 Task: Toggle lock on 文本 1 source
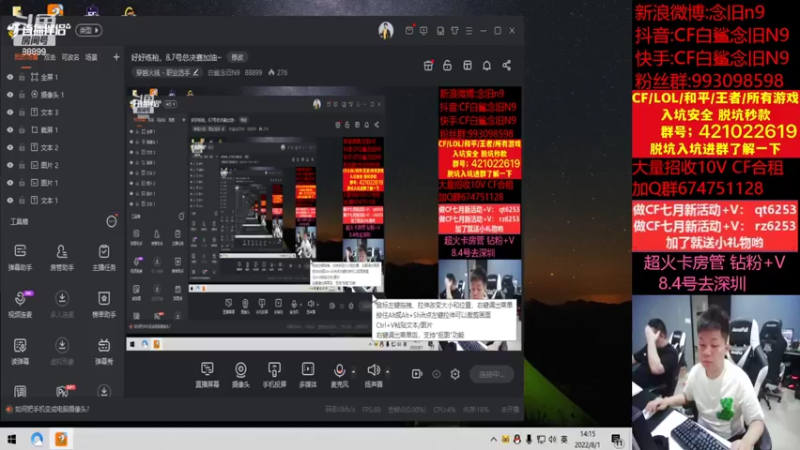point(22,201)
